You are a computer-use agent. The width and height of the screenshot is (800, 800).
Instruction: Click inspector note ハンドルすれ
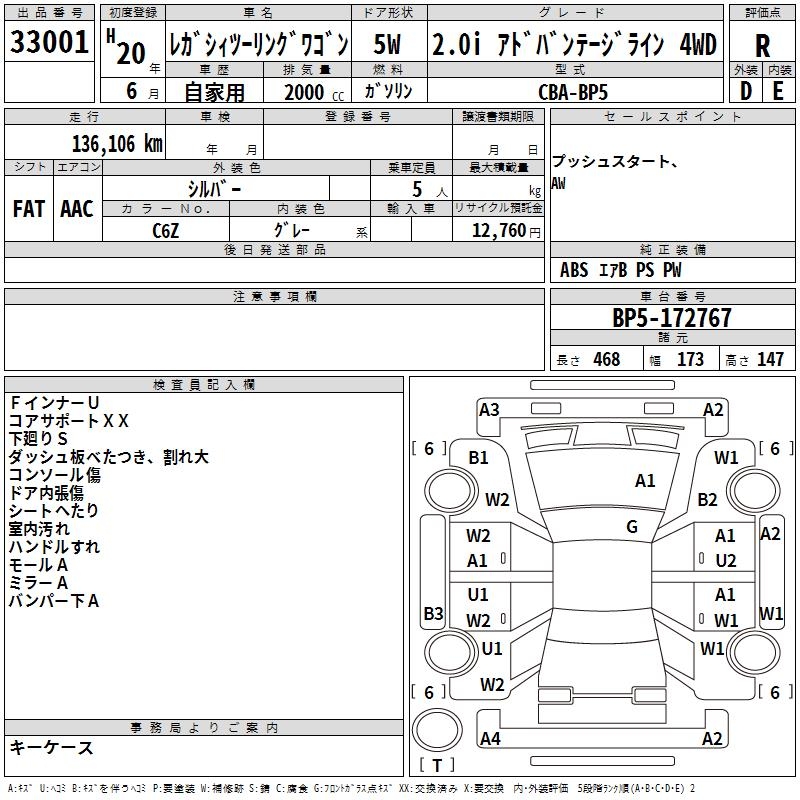click(55, 547)
